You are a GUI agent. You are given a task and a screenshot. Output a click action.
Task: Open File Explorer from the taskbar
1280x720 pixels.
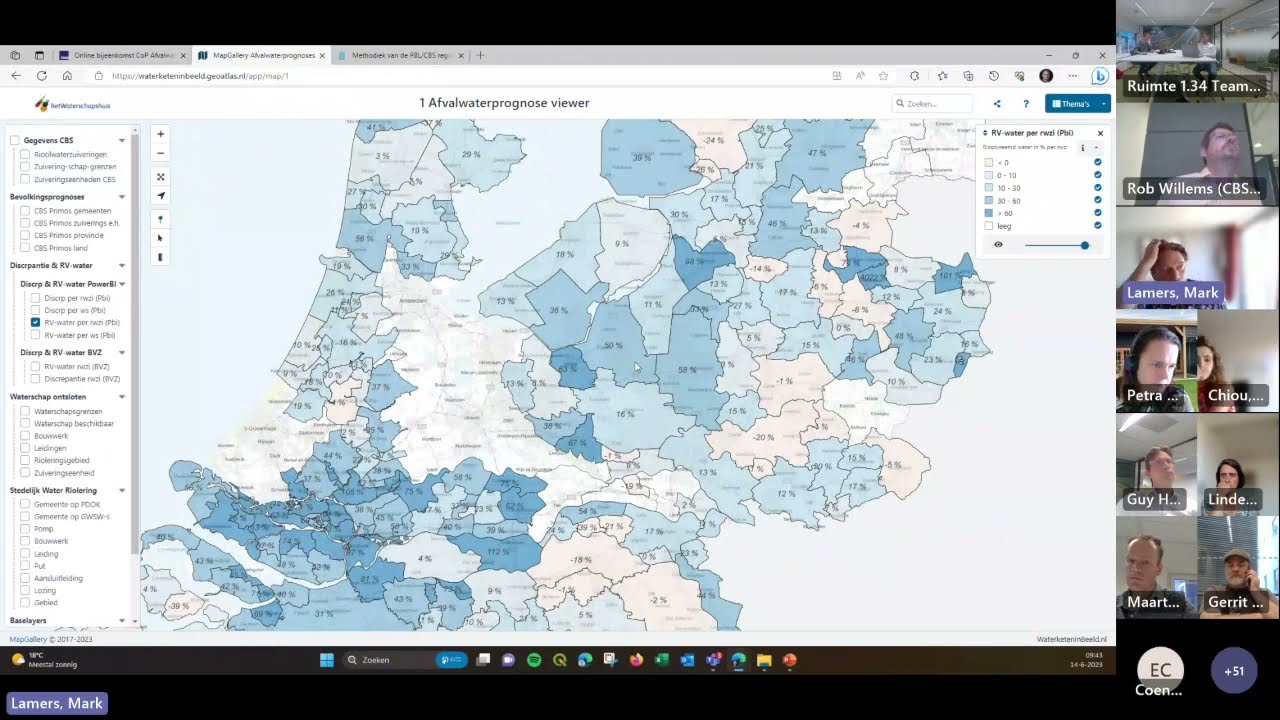[764, 660]
